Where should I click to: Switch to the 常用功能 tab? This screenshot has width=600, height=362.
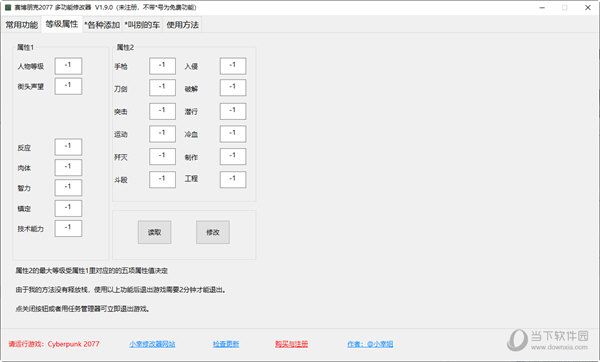[21, 25]
